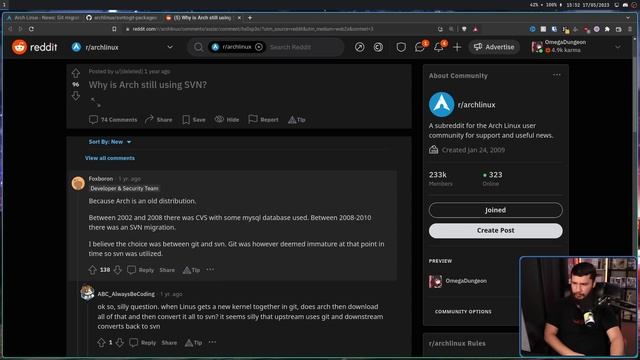Click the Create Post button
The height and width of the screenshot is (360, 640).
point(496,230)
